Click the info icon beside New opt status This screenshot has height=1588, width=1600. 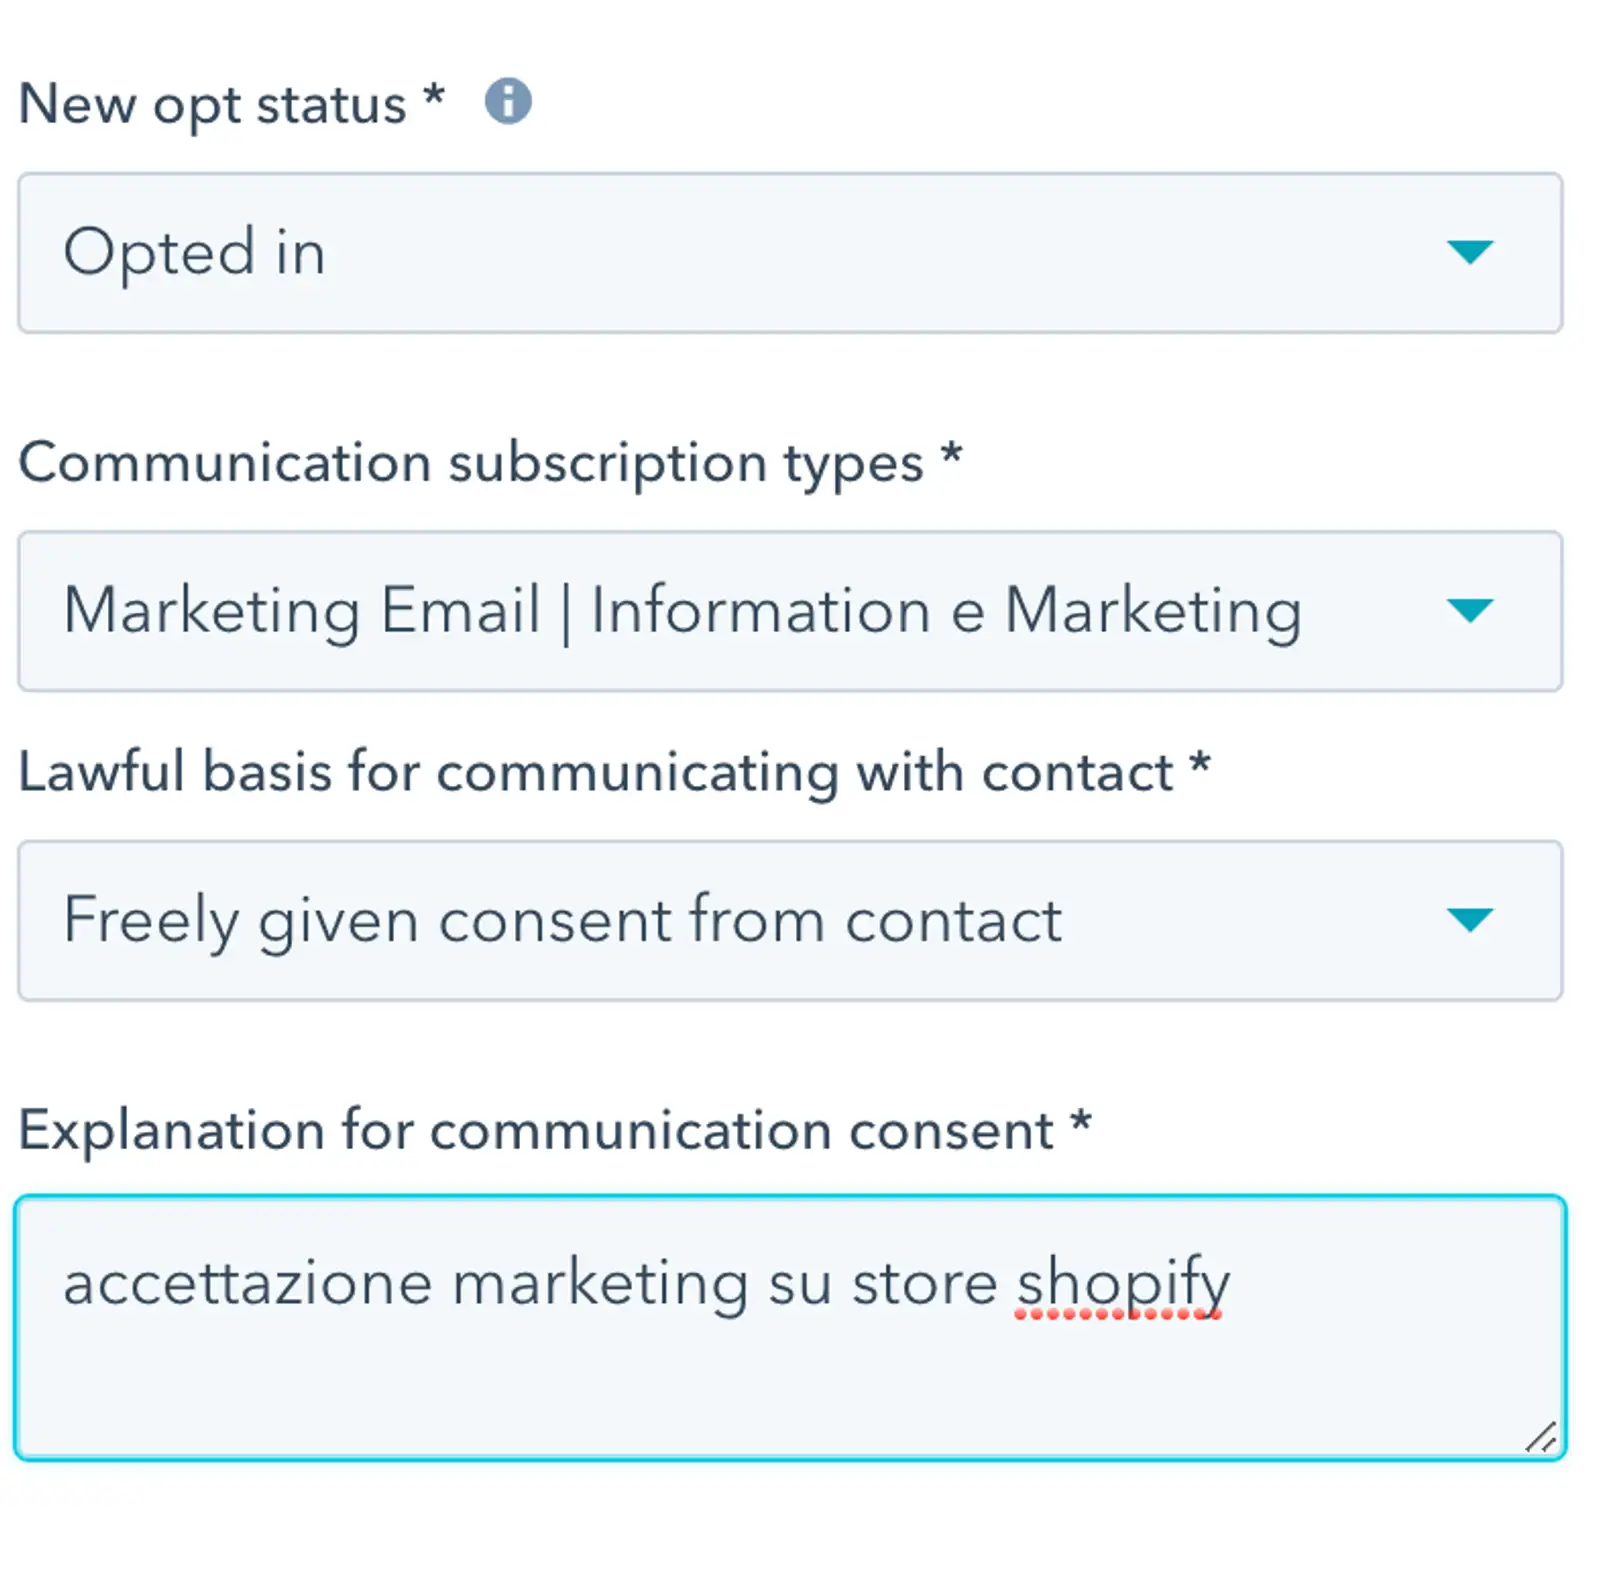(x=508, y=102)
